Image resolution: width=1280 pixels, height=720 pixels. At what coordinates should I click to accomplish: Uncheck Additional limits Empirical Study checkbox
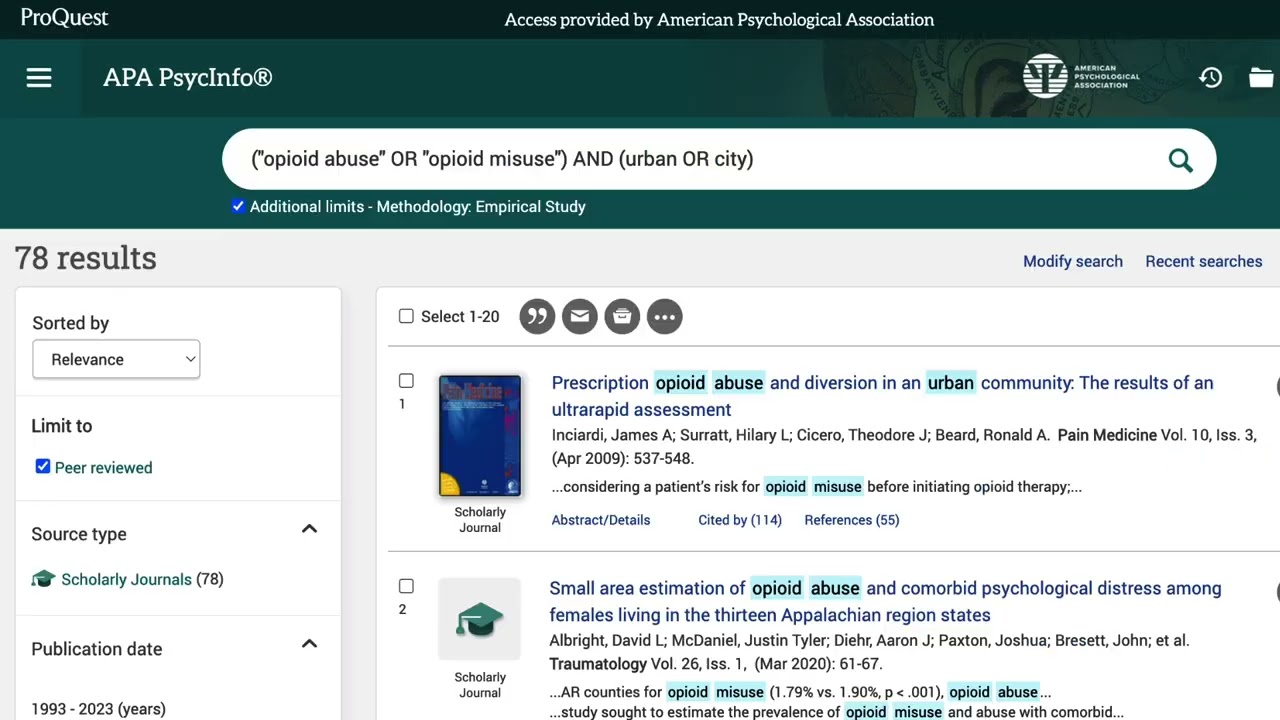point(238,206)
